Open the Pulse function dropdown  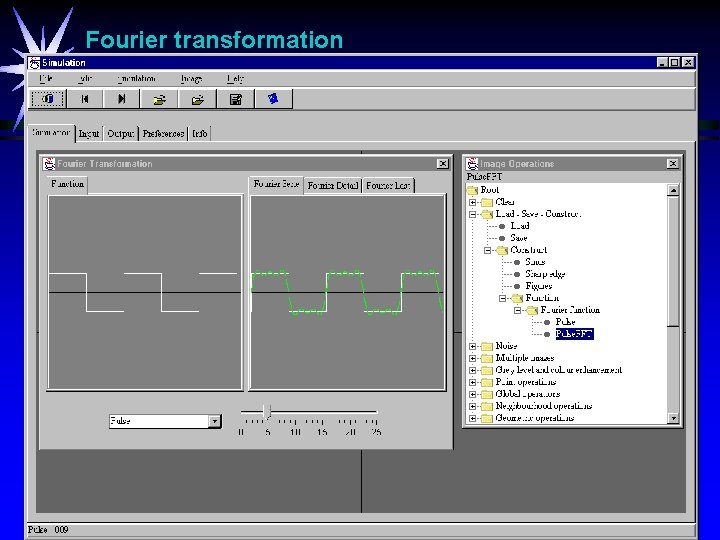coord(214,421)
